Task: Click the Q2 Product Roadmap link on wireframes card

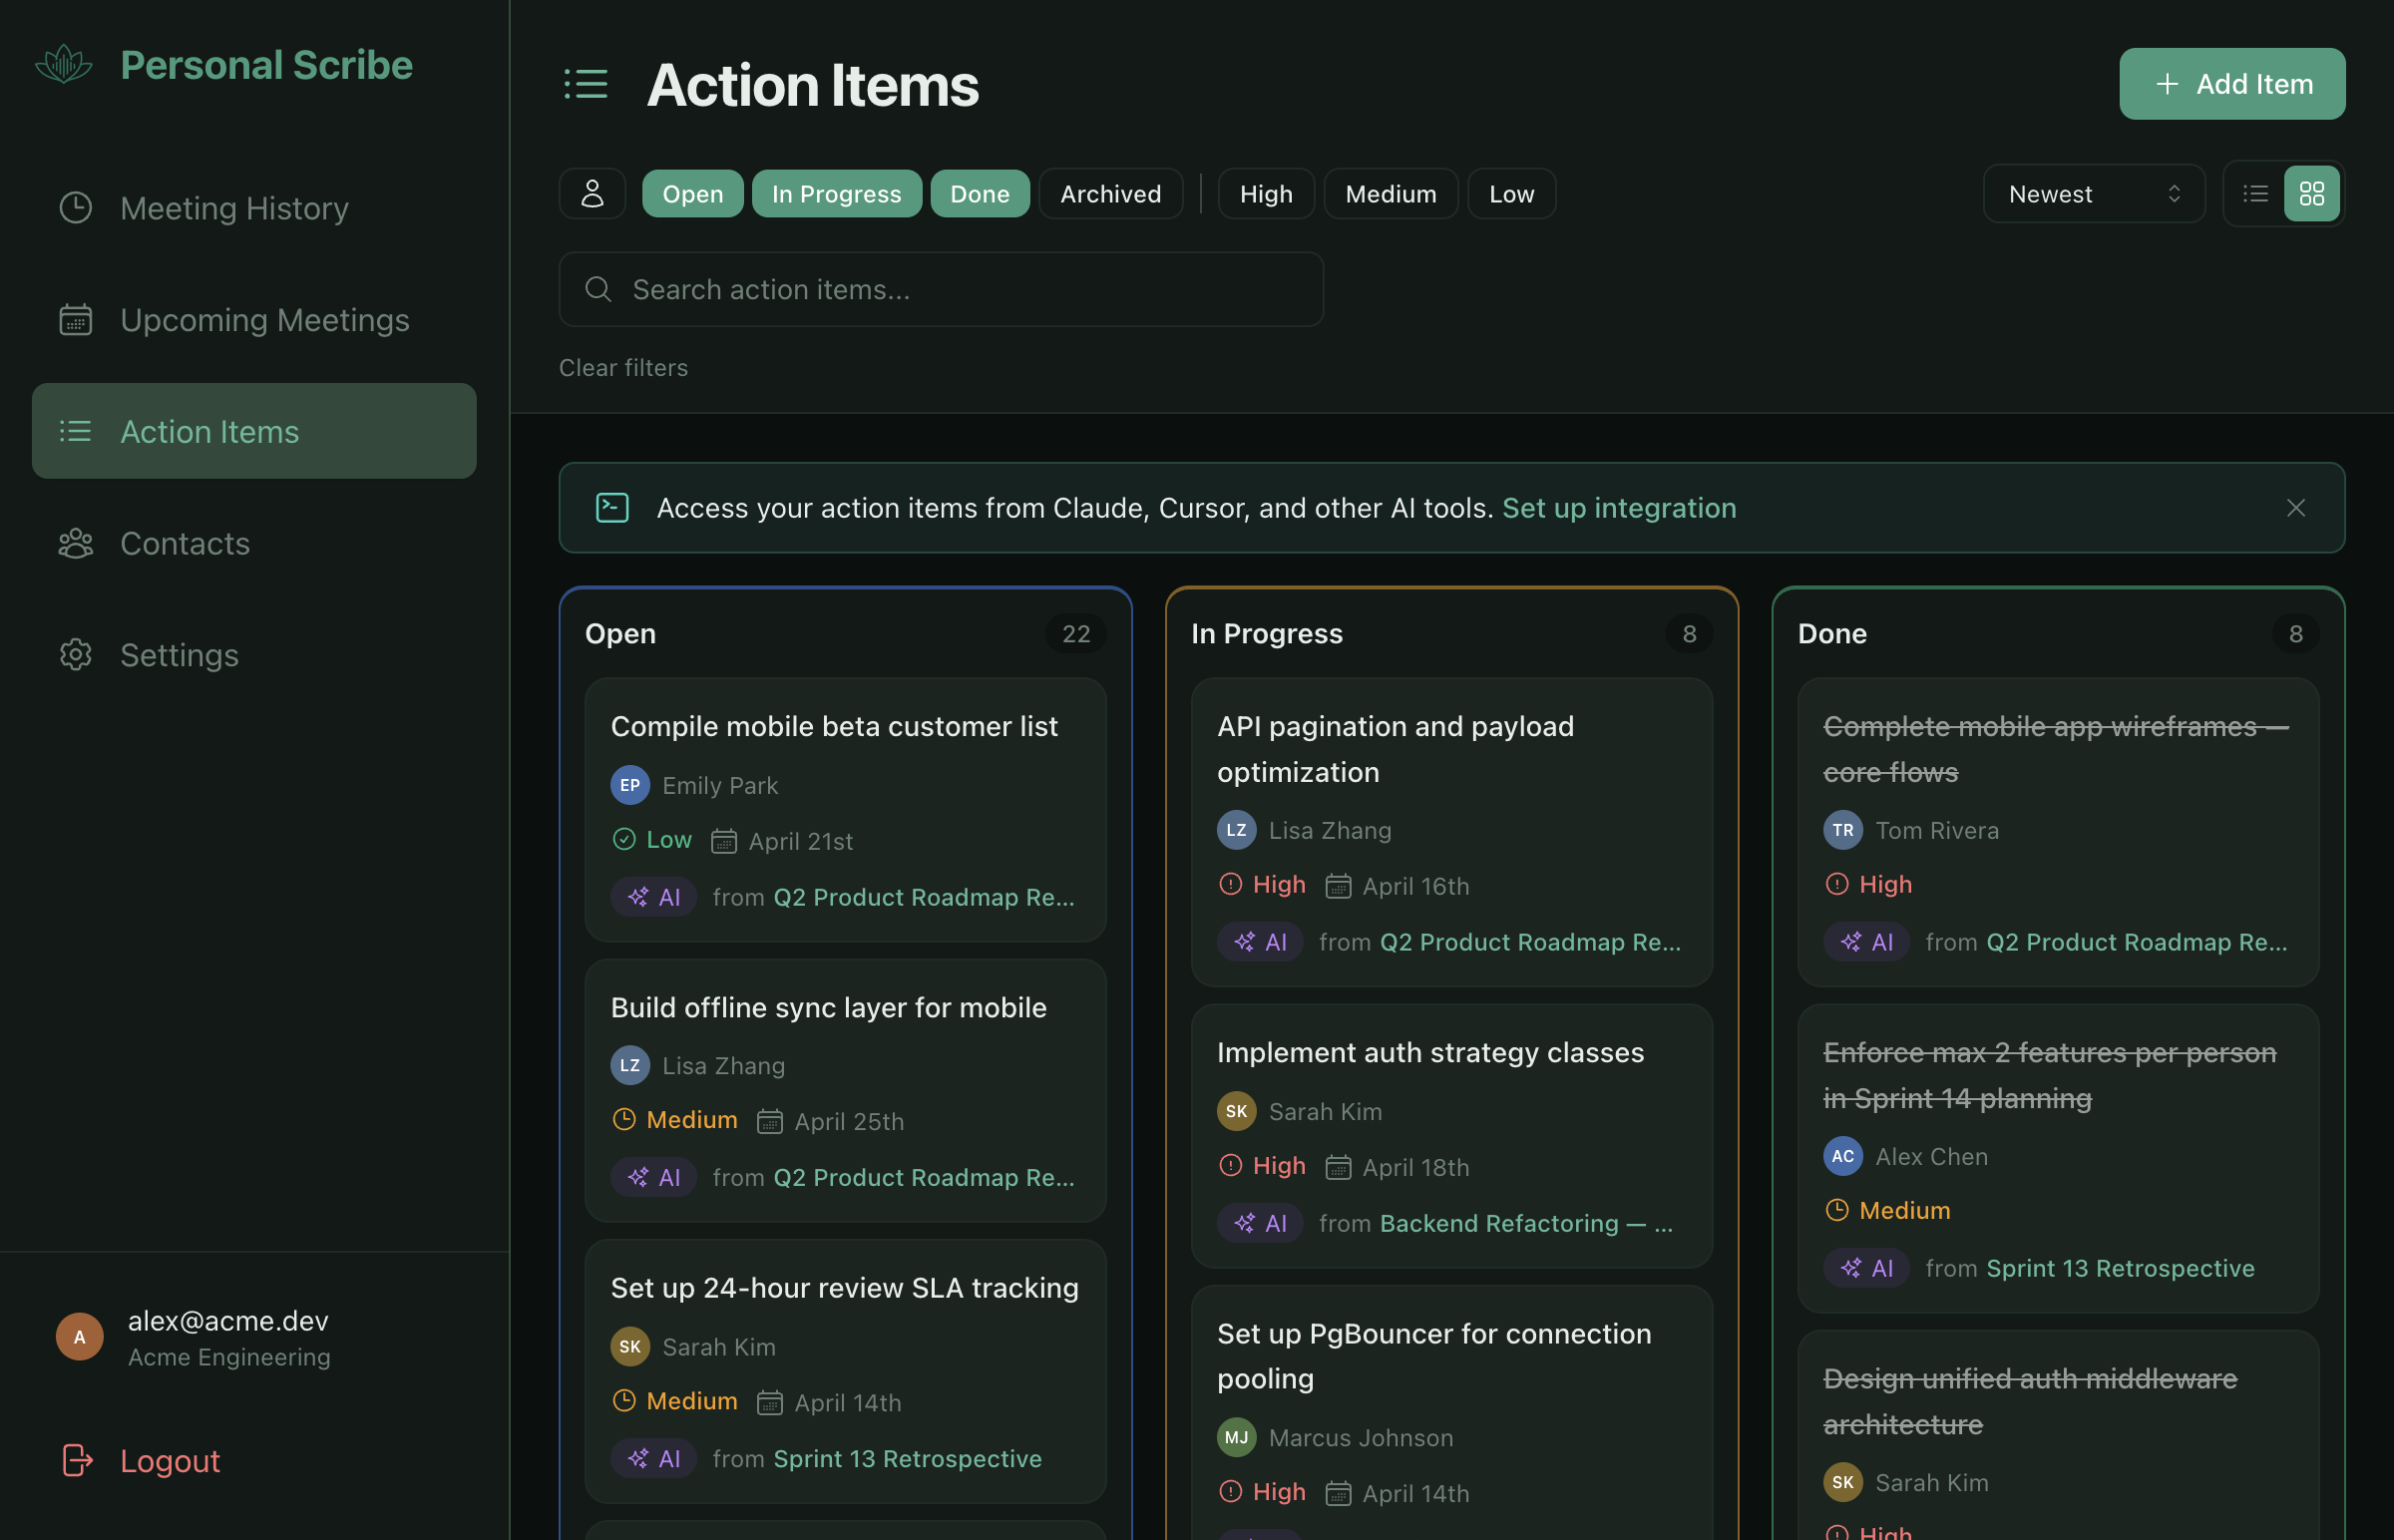Action: (2136, 942)
